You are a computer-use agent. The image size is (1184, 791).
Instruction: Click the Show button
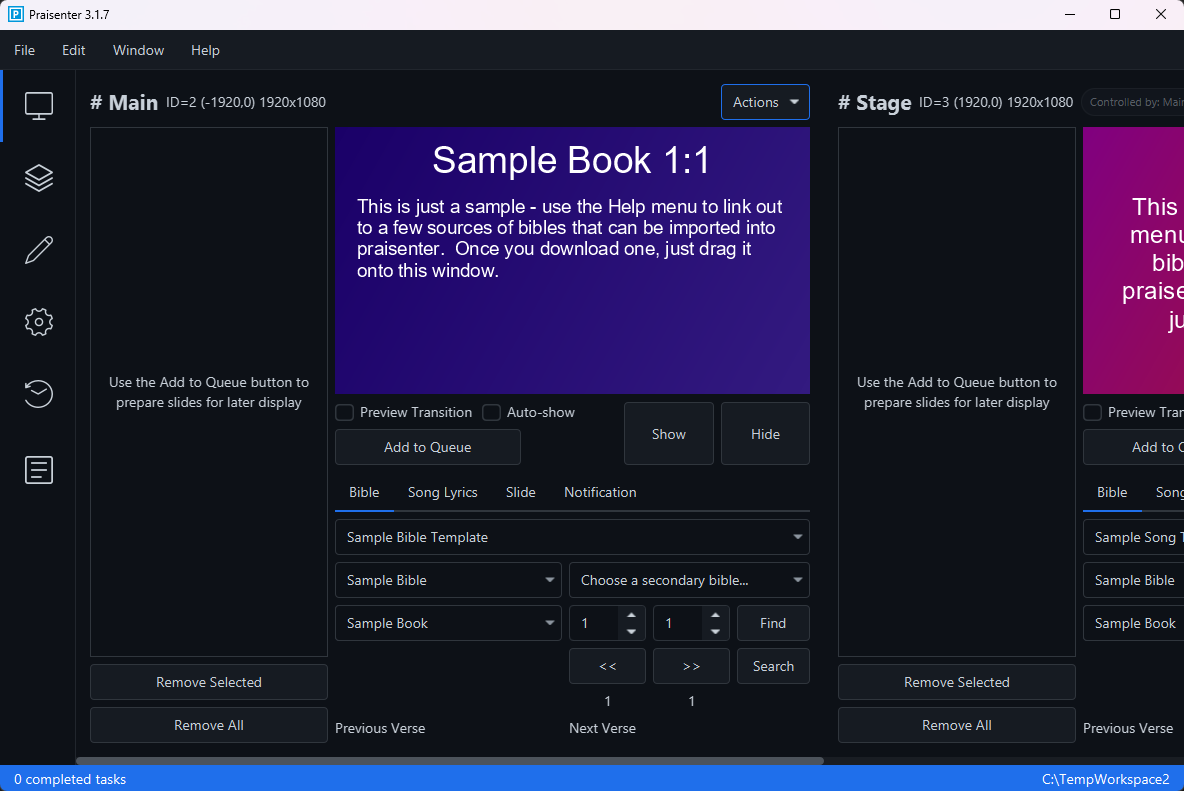point(668,433)
